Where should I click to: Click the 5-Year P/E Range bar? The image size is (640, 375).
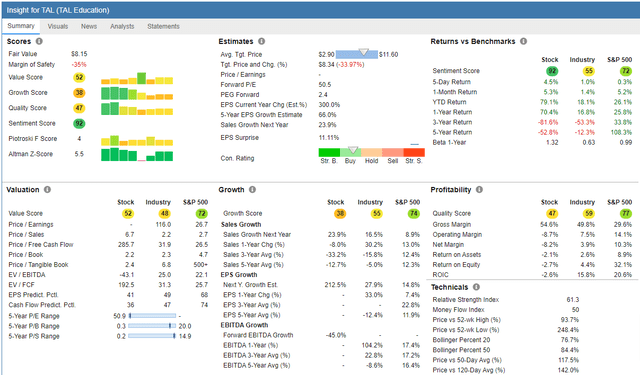point(152,316)
